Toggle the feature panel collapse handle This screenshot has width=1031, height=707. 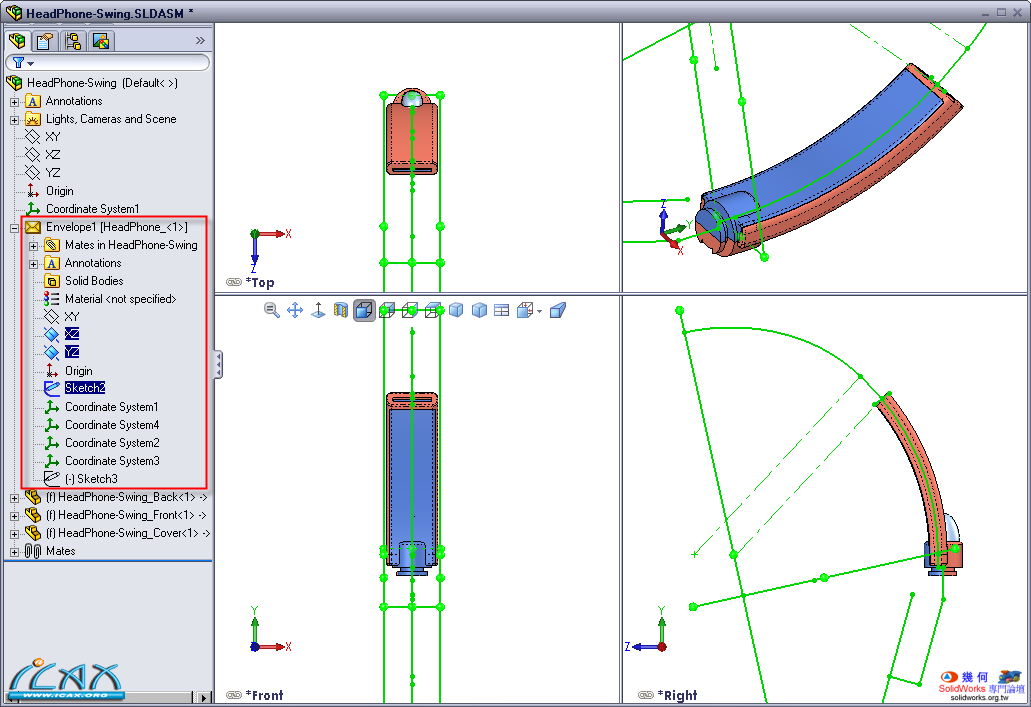(218, 364)
